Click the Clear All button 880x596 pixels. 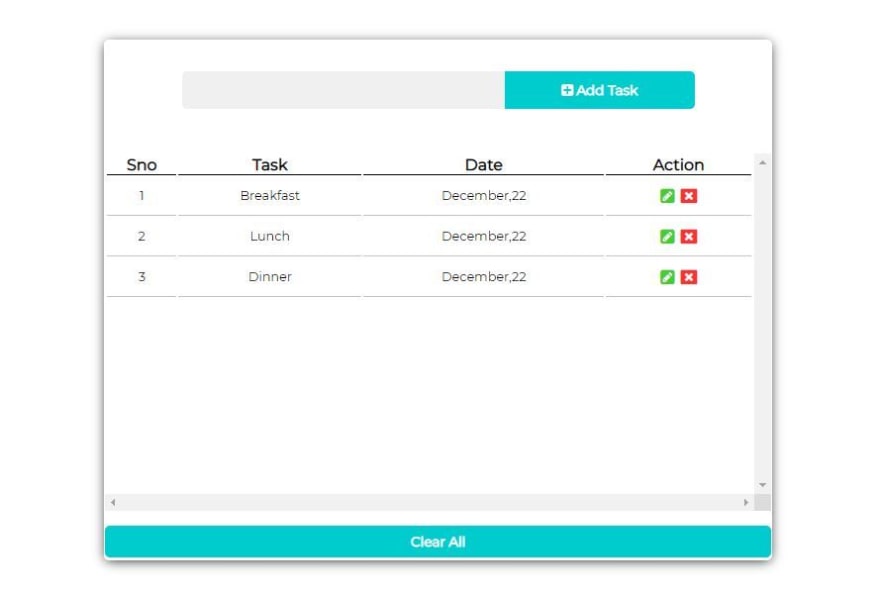click(x=438, y=542)
